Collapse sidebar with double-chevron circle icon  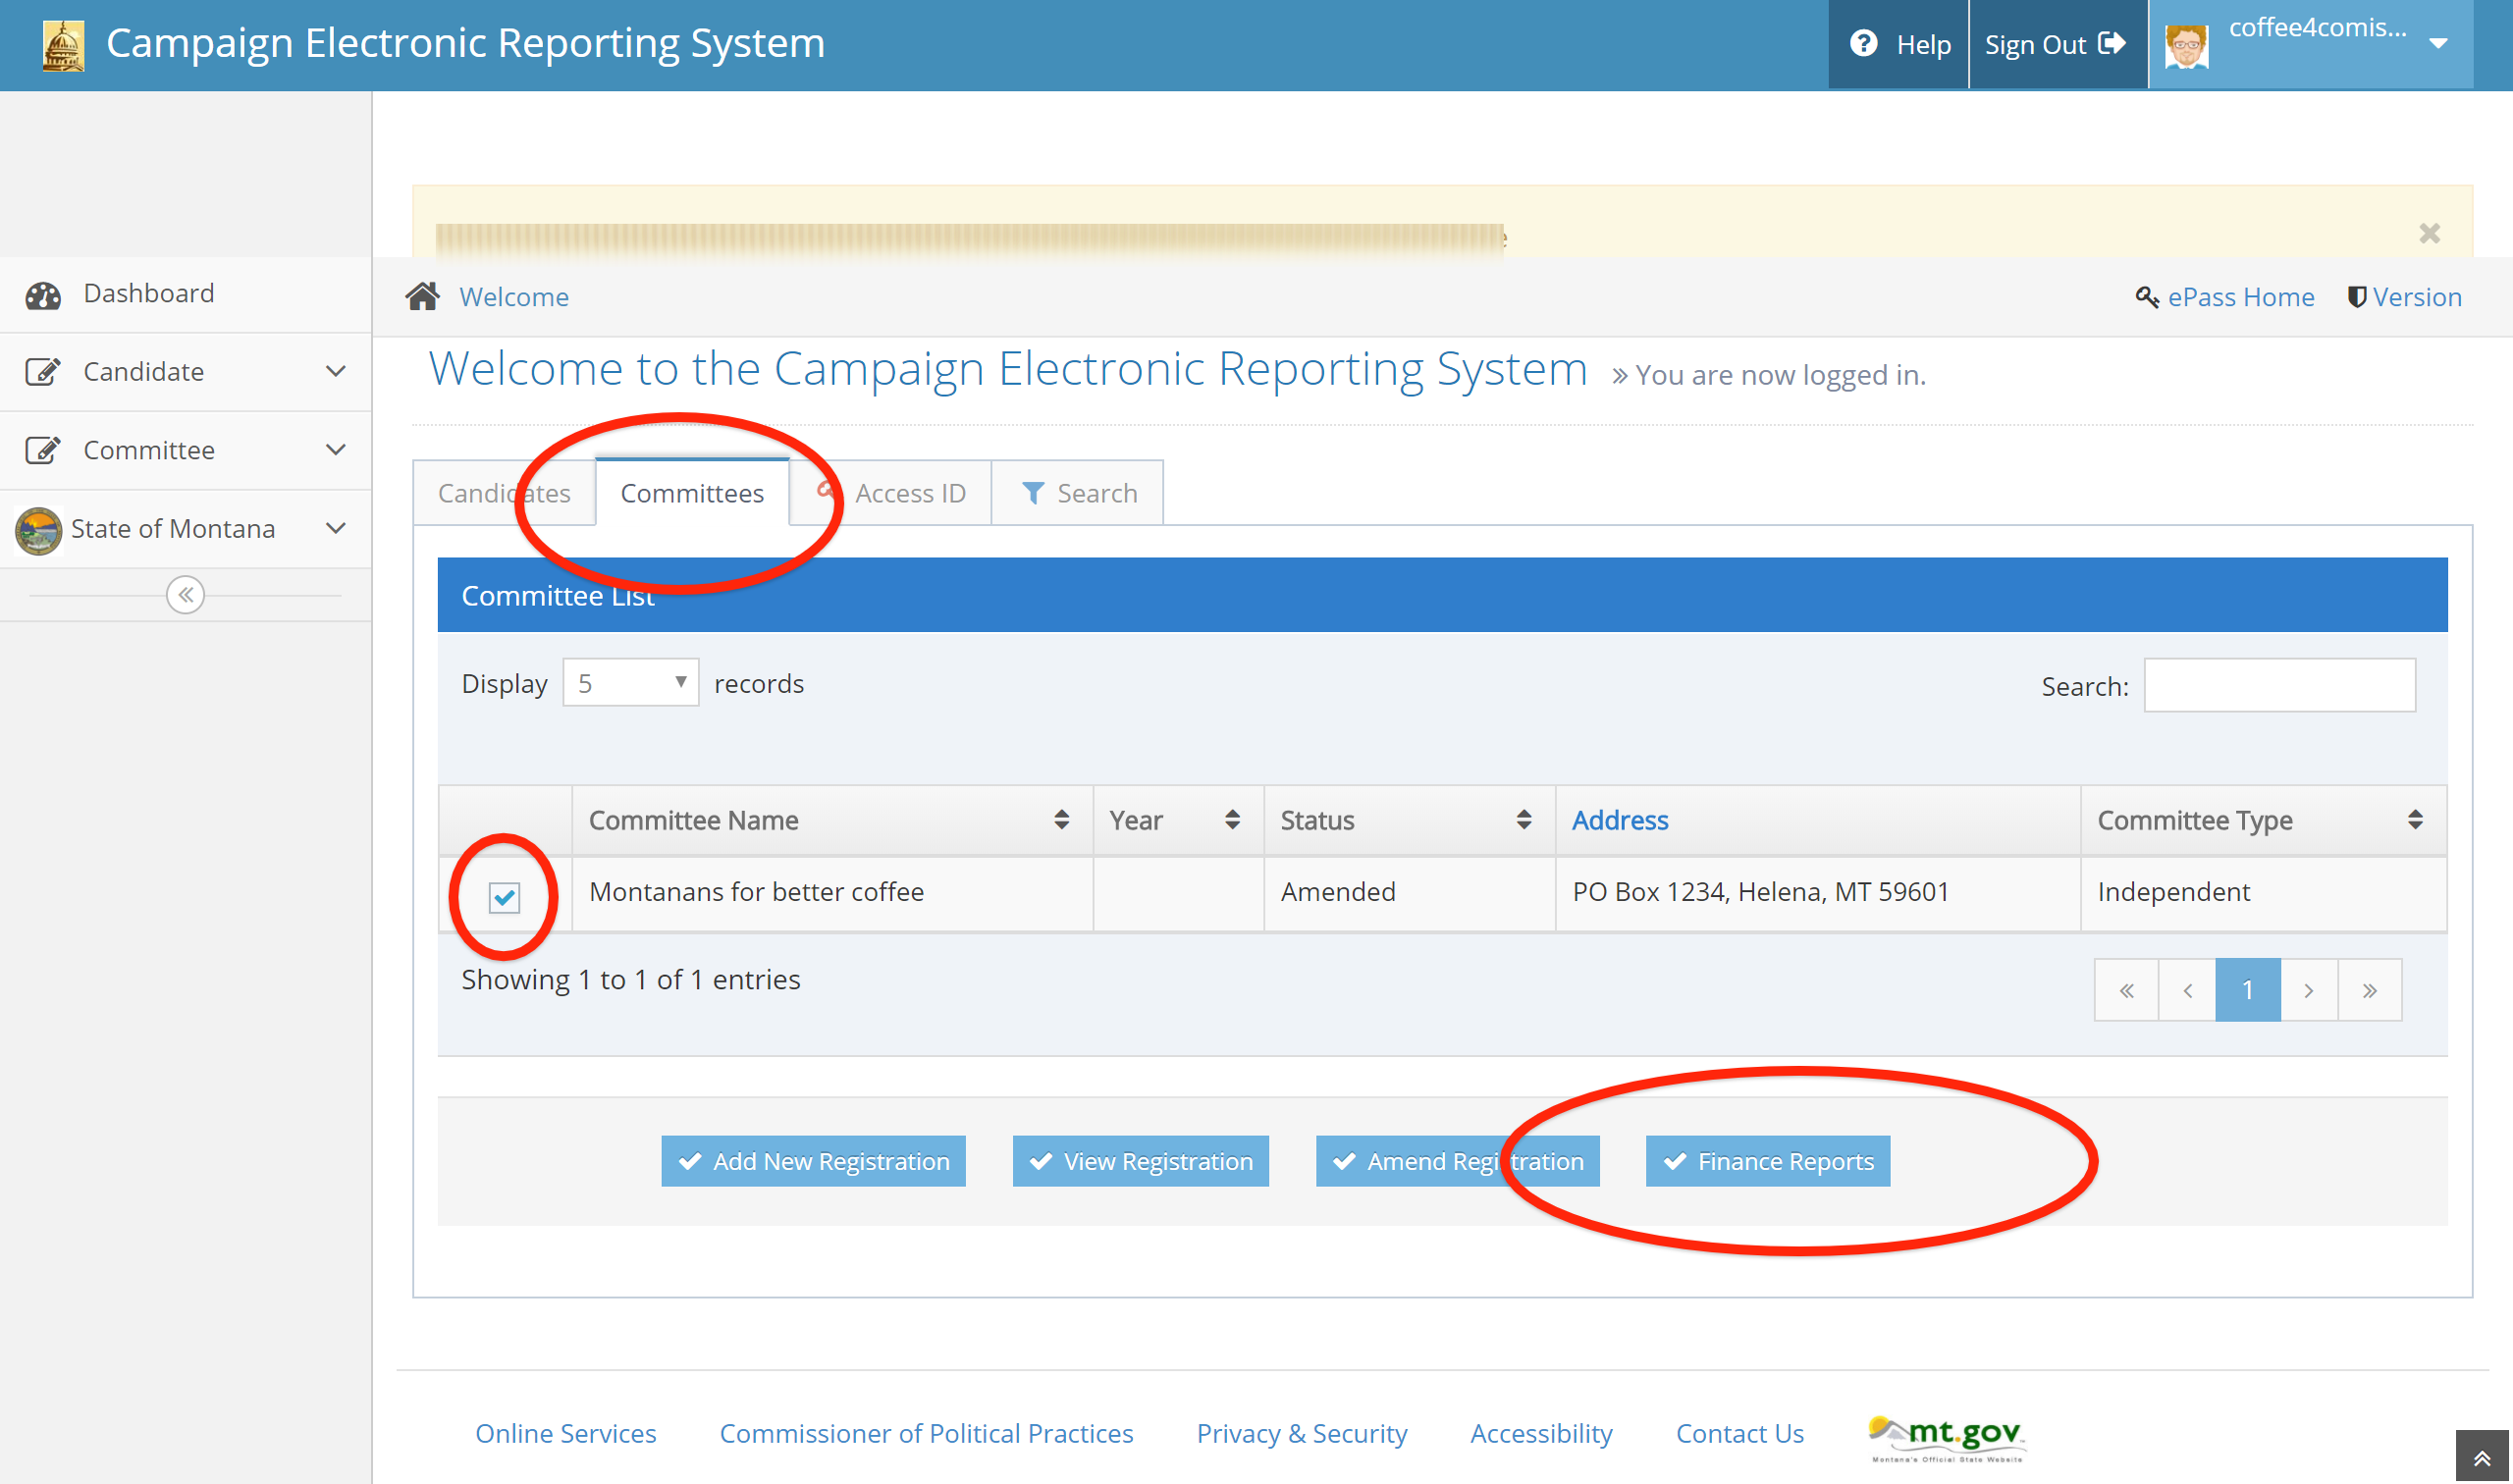click(185, 595)
